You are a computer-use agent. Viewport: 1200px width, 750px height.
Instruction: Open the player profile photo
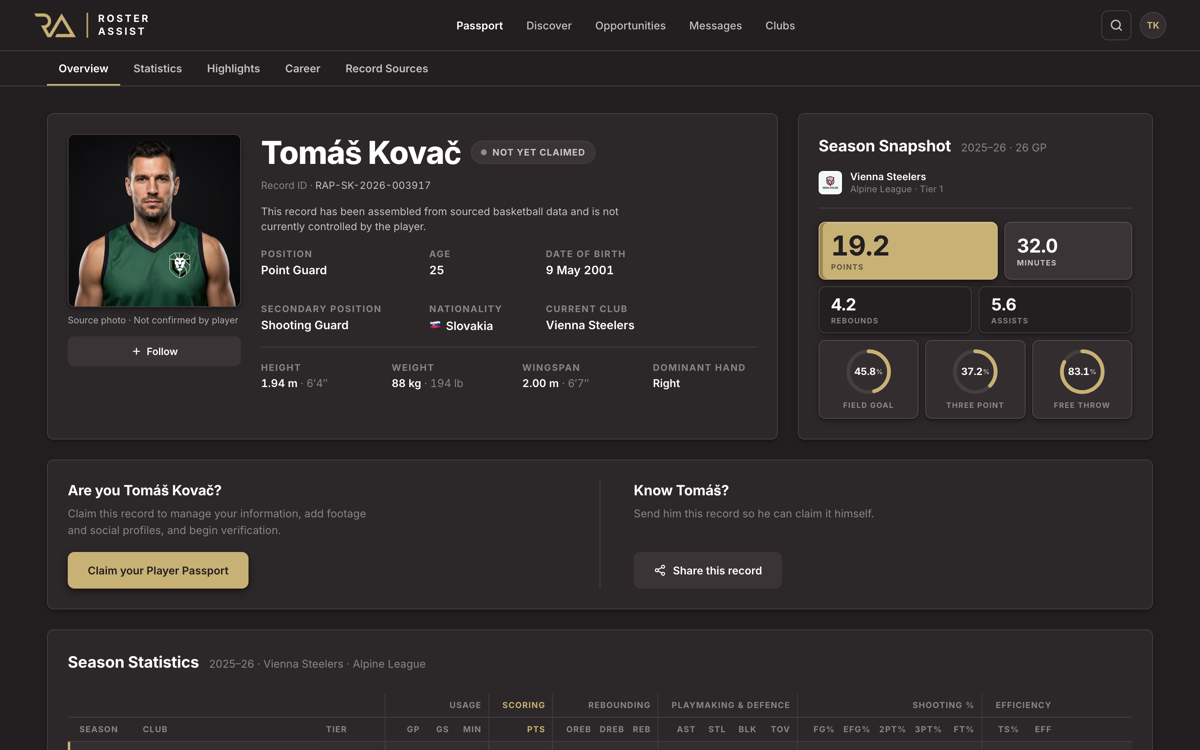tap(154, 220)
